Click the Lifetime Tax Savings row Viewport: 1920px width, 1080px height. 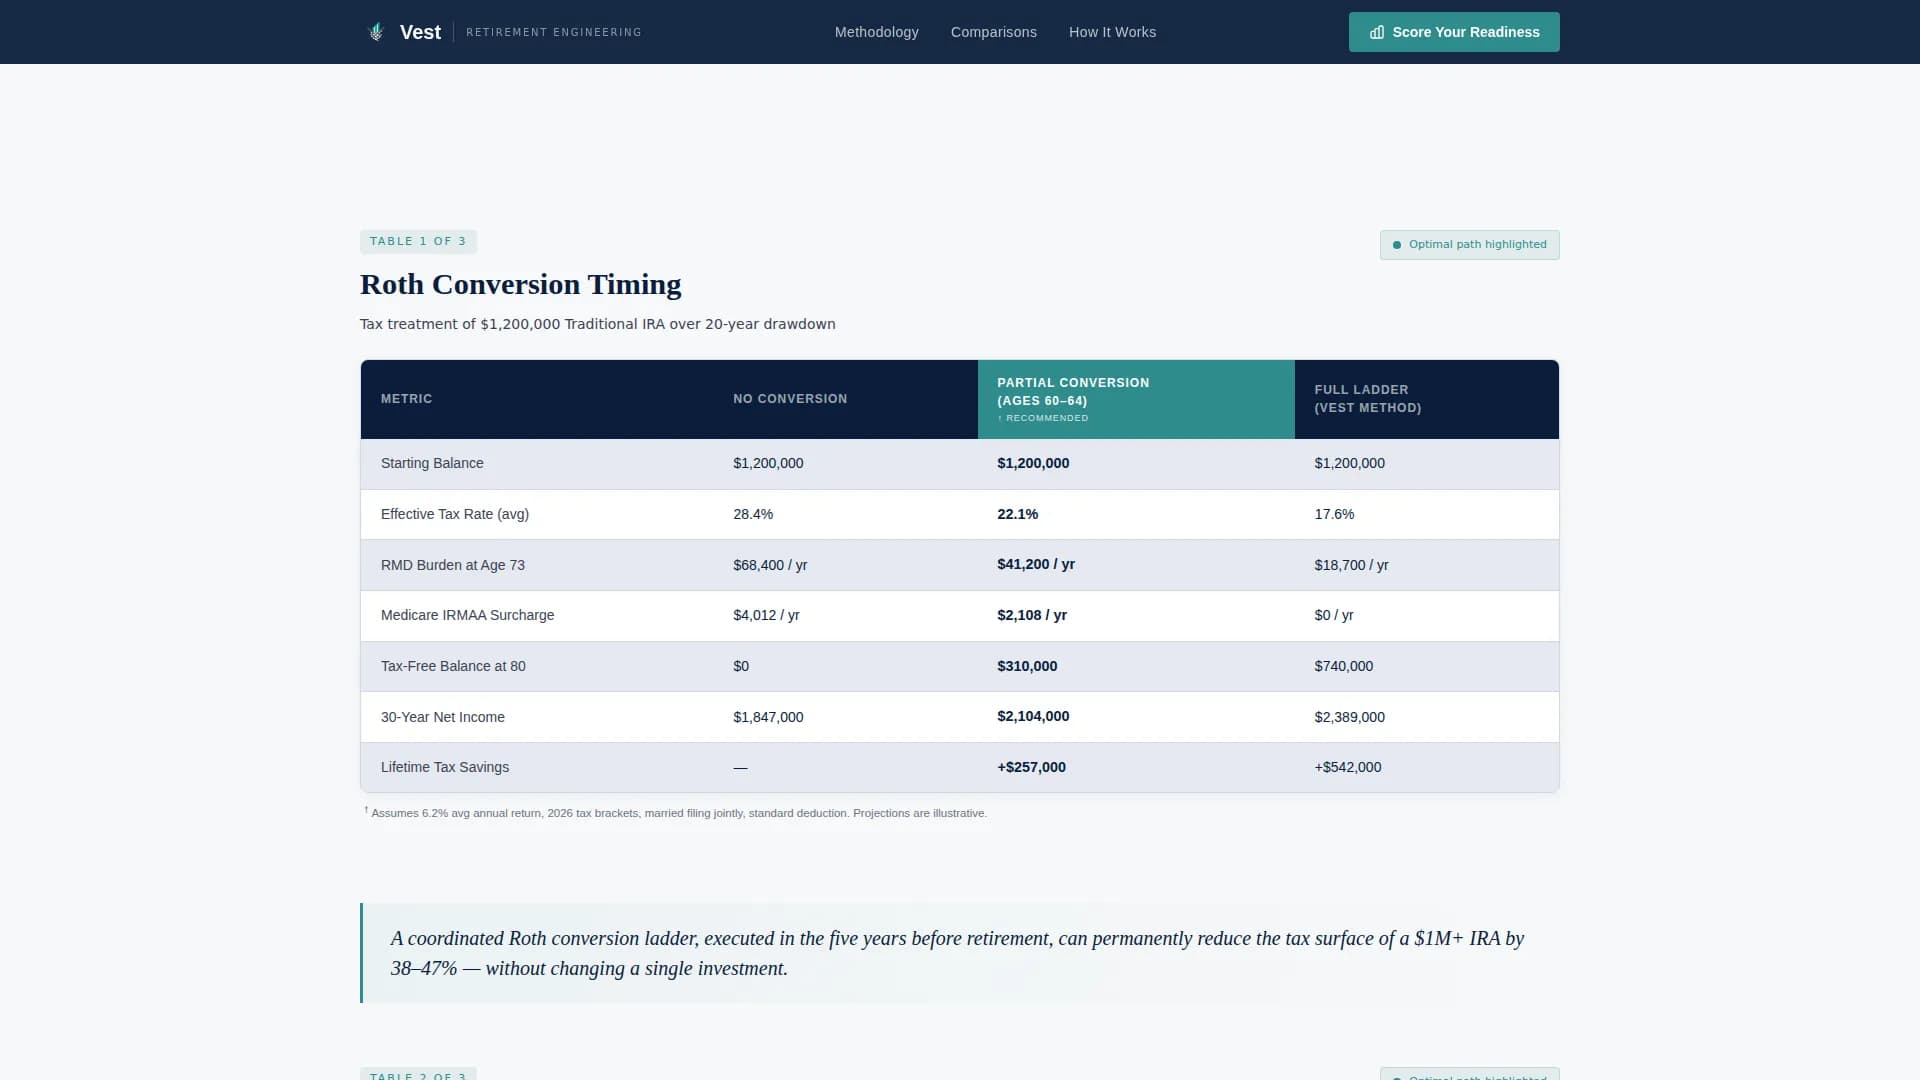(x=445, y=767)
